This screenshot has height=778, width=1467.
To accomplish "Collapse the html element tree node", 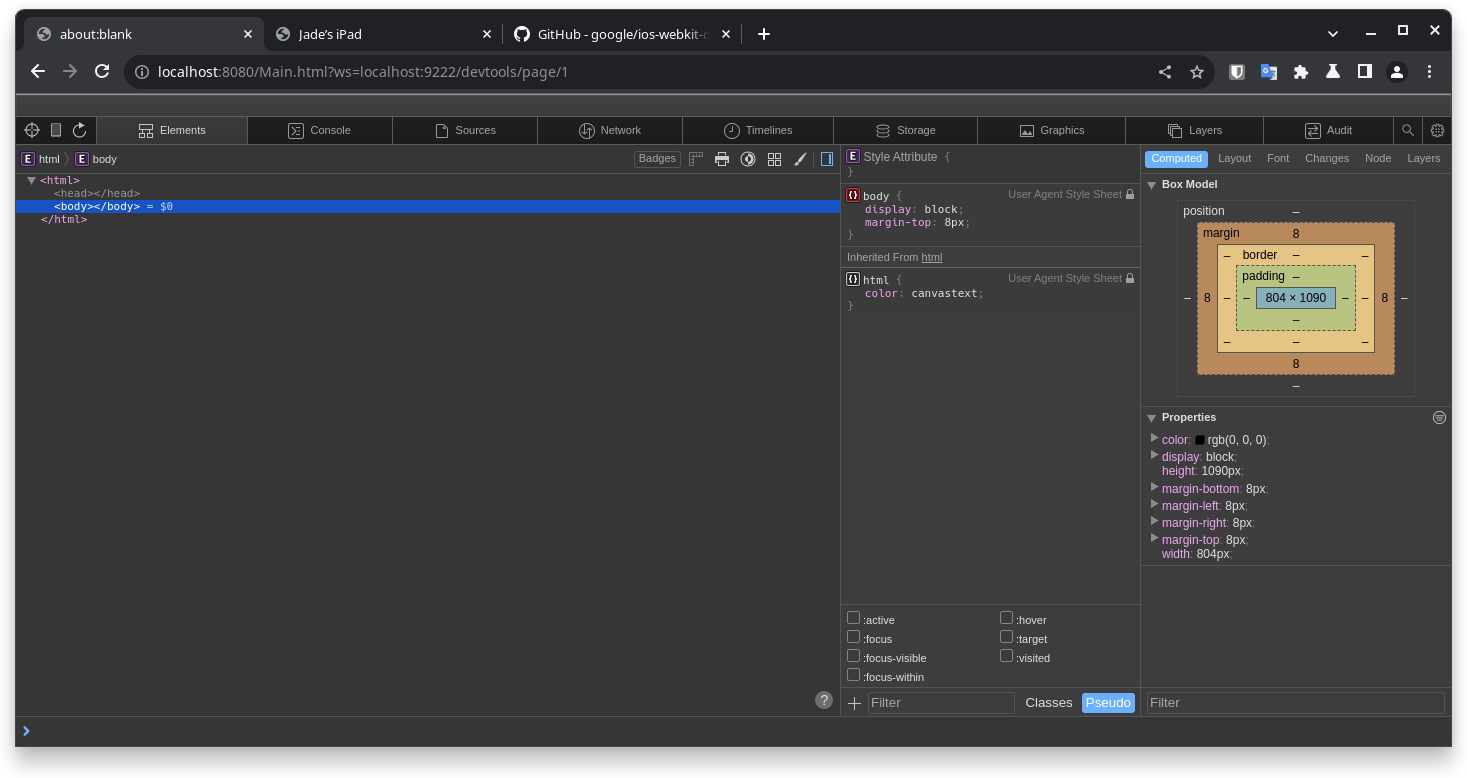I will click(x=32, y=181).
